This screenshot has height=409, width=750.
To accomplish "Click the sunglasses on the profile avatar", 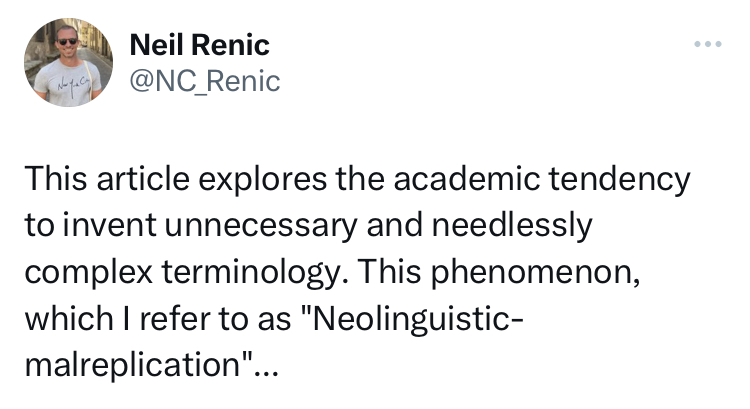I will 66,41.
